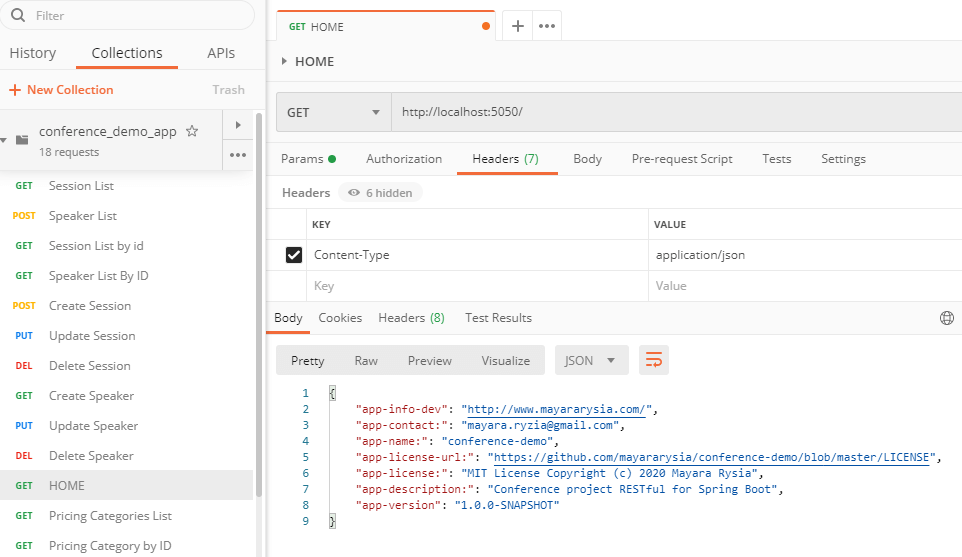Open the Pricing Categories List request
962x557 pixels.
[x=126, y=516]
